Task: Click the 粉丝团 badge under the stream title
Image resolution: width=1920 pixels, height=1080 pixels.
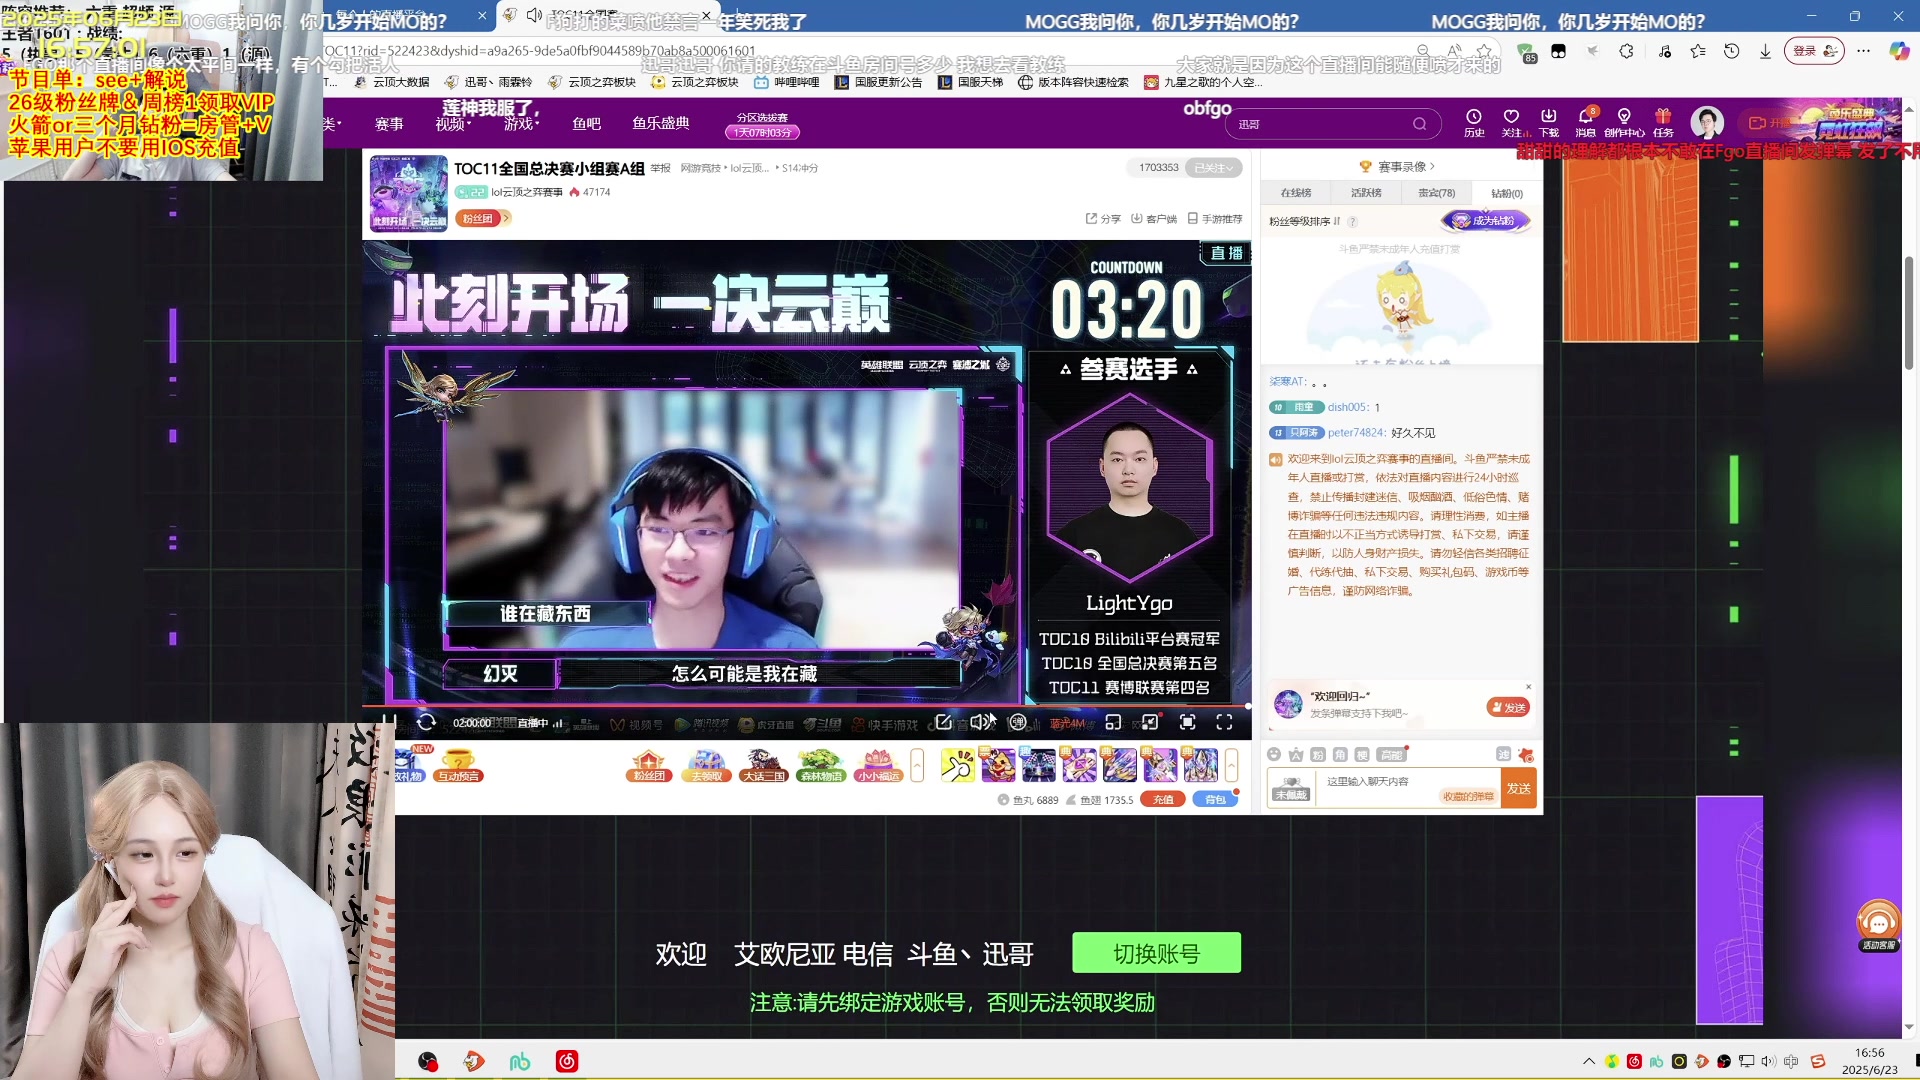Action: [482, 218]
